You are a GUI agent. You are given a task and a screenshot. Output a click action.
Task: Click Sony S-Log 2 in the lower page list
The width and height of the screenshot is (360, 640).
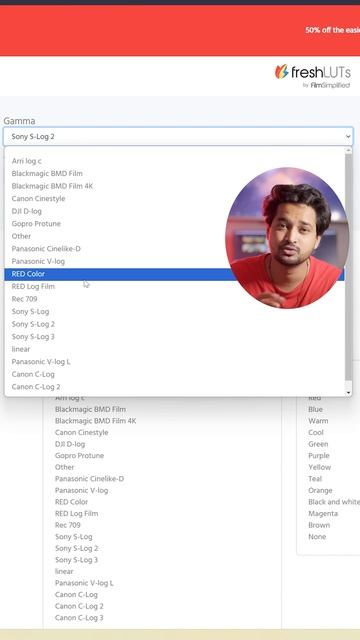[x=76, y=548]
